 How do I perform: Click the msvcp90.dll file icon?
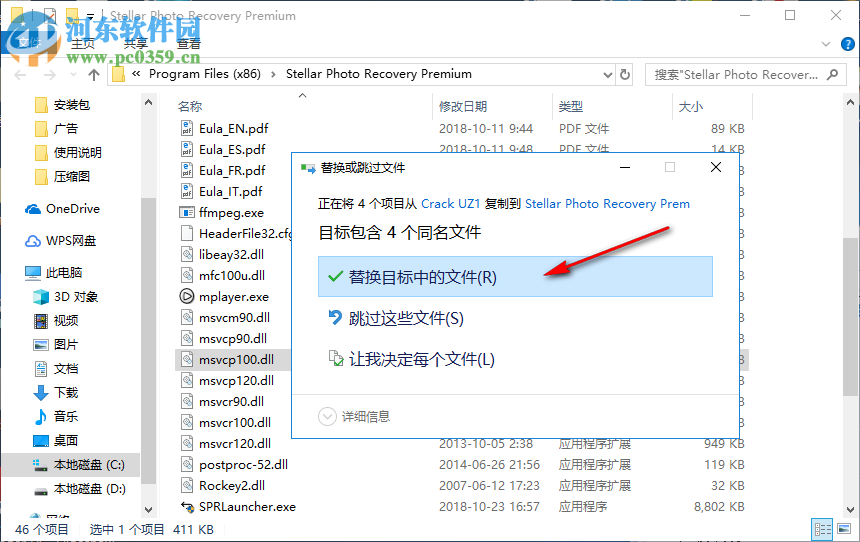[187, 338]
